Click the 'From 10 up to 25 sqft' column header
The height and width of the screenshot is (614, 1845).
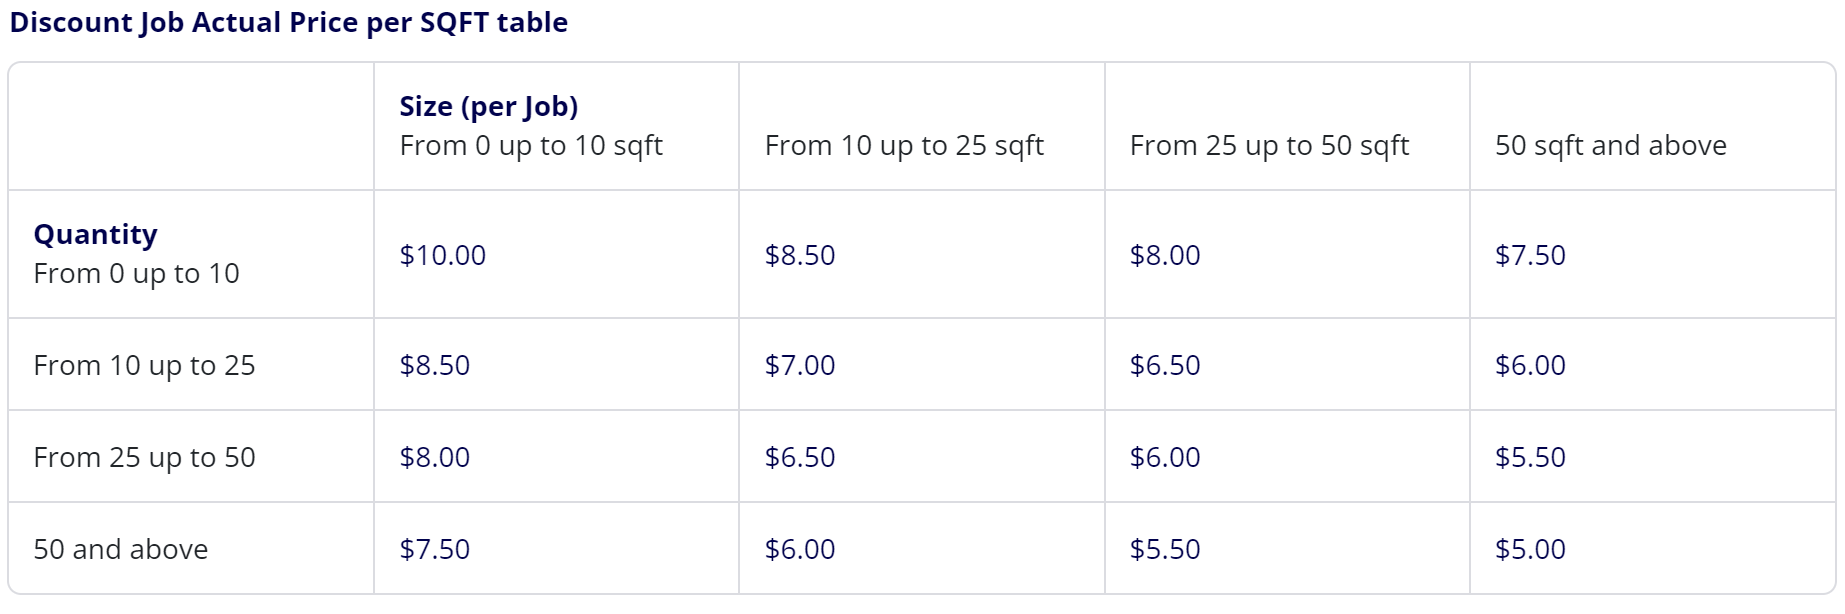point(922,126)
